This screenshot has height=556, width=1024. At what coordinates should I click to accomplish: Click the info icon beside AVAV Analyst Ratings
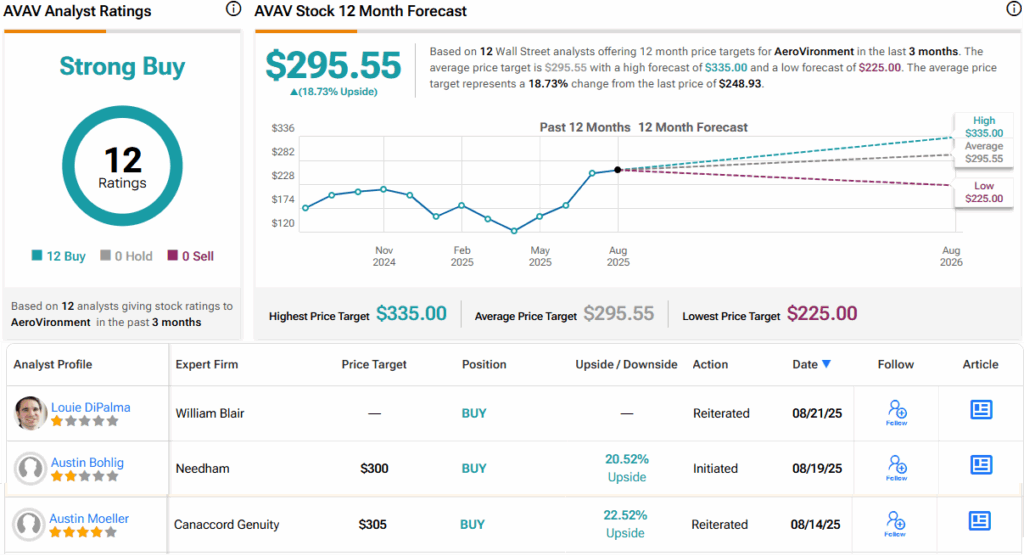(x=233, y=10)
